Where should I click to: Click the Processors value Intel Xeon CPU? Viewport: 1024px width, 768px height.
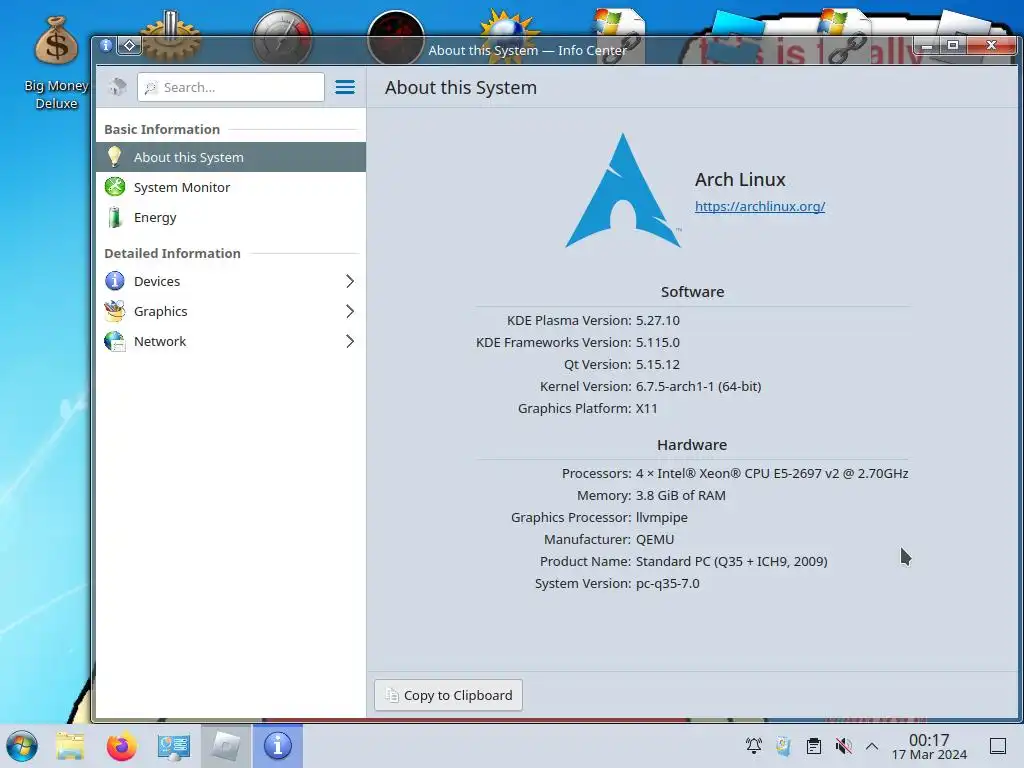pos(772,473)
